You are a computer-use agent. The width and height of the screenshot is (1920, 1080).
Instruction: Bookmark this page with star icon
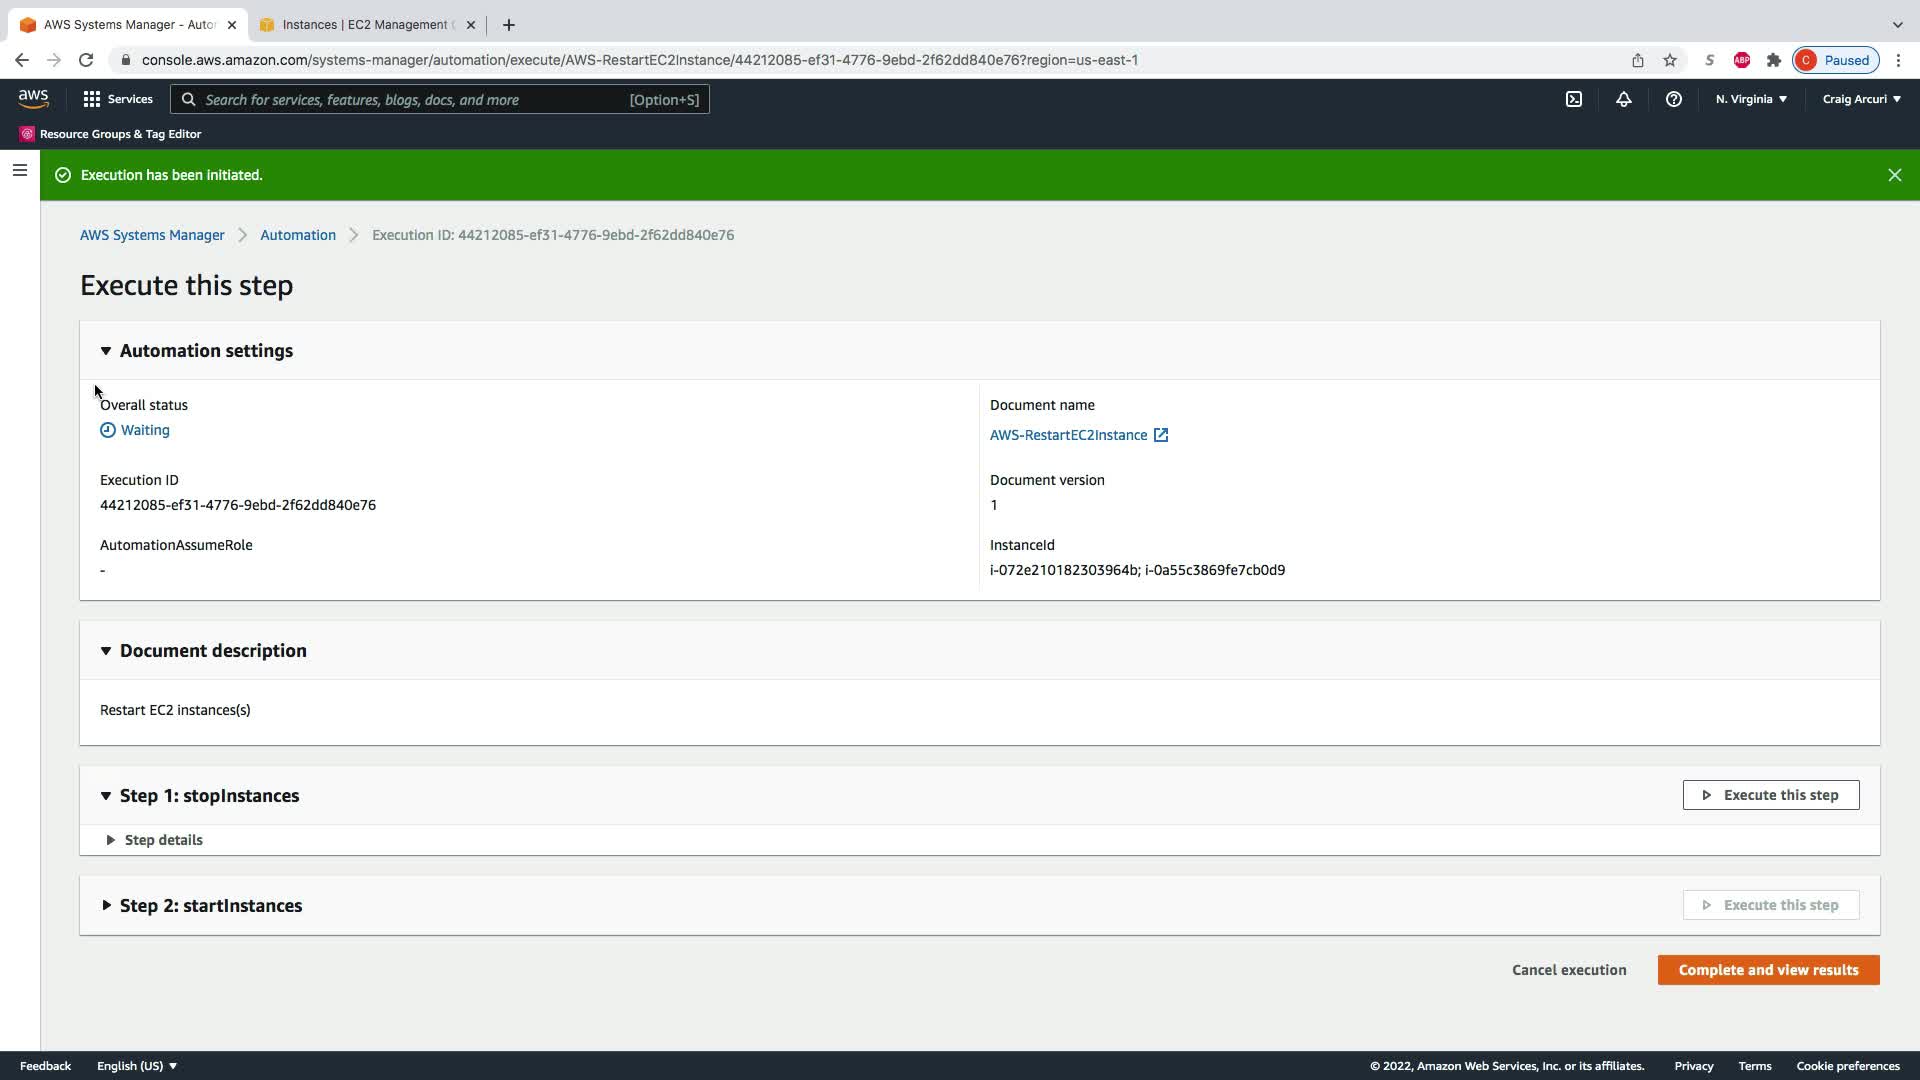[1669, 60]
